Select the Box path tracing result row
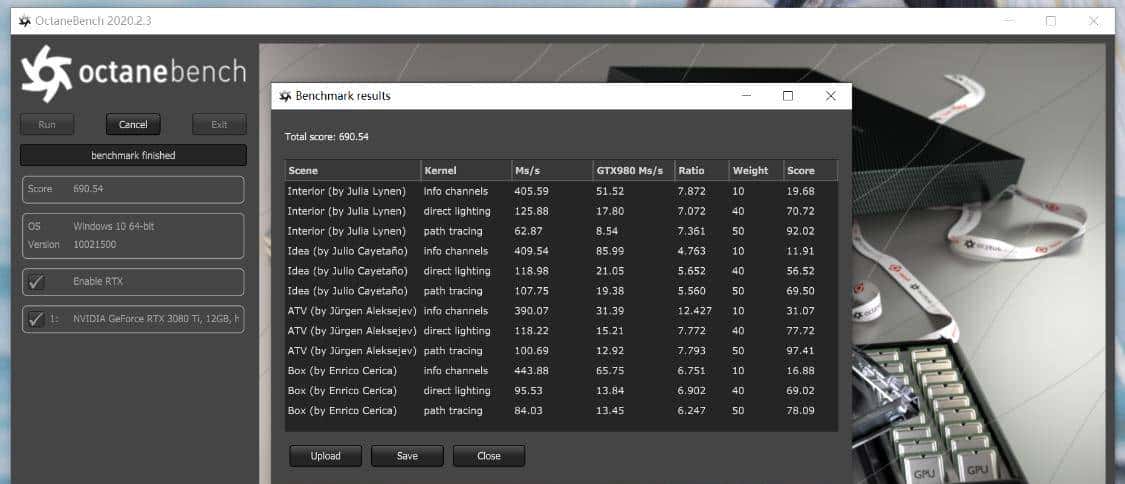Screen dimensions: 1125x484 point(560,411)
